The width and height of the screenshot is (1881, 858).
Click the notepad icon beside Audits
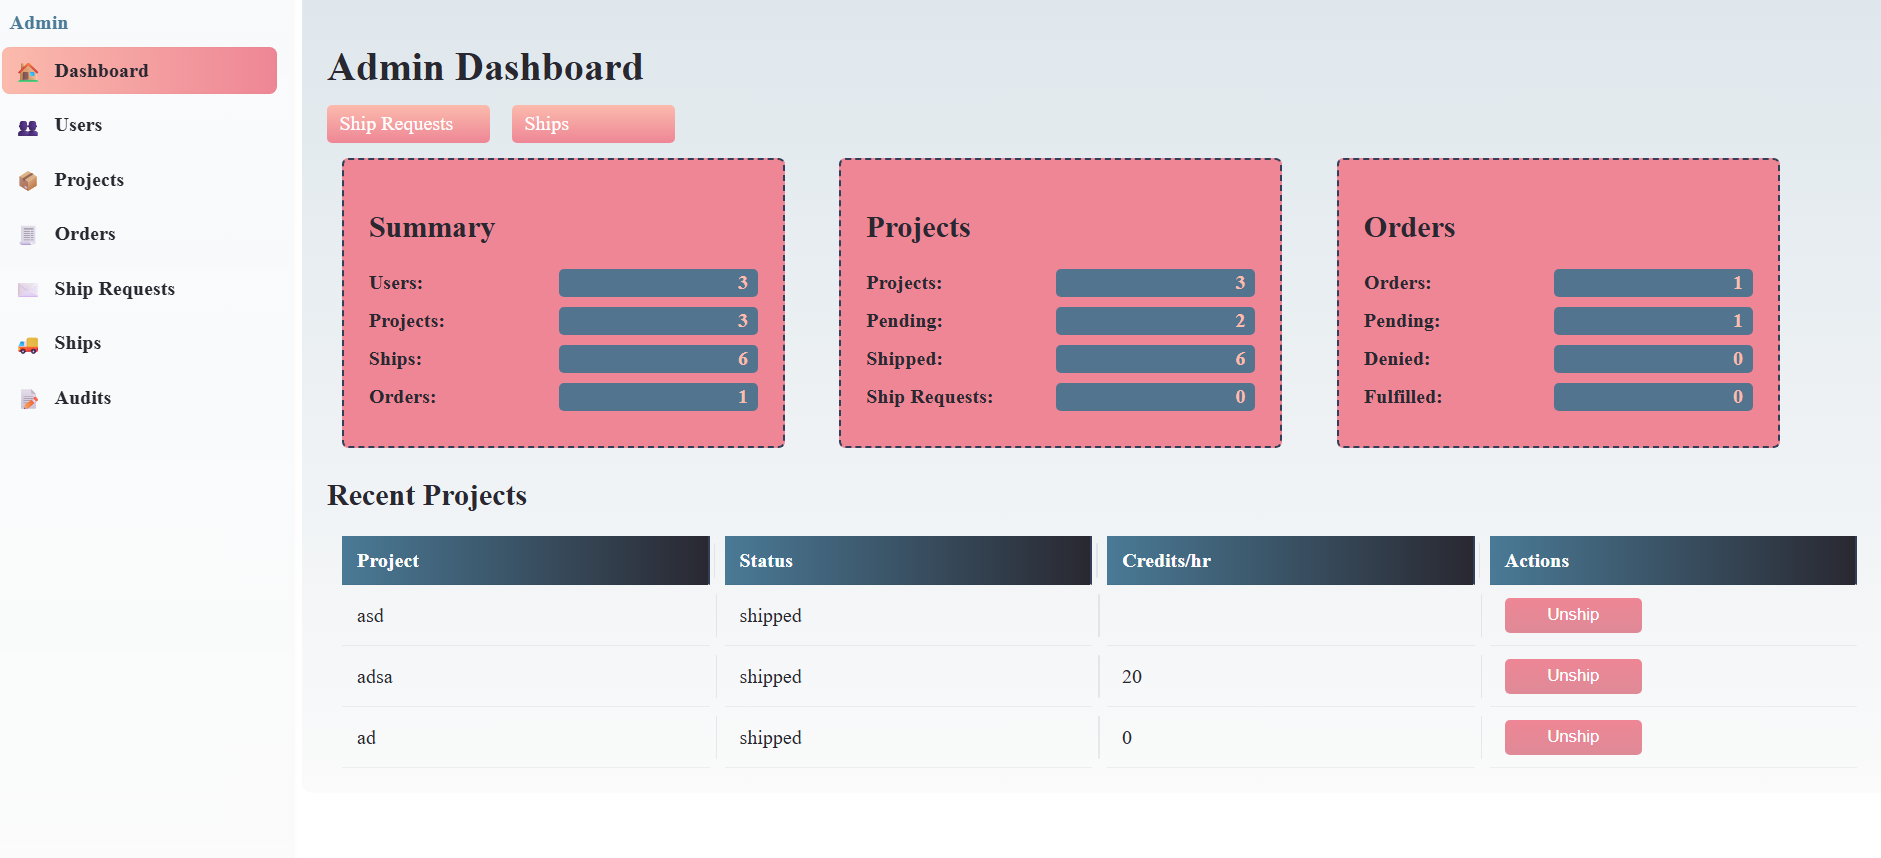point(28,399)
